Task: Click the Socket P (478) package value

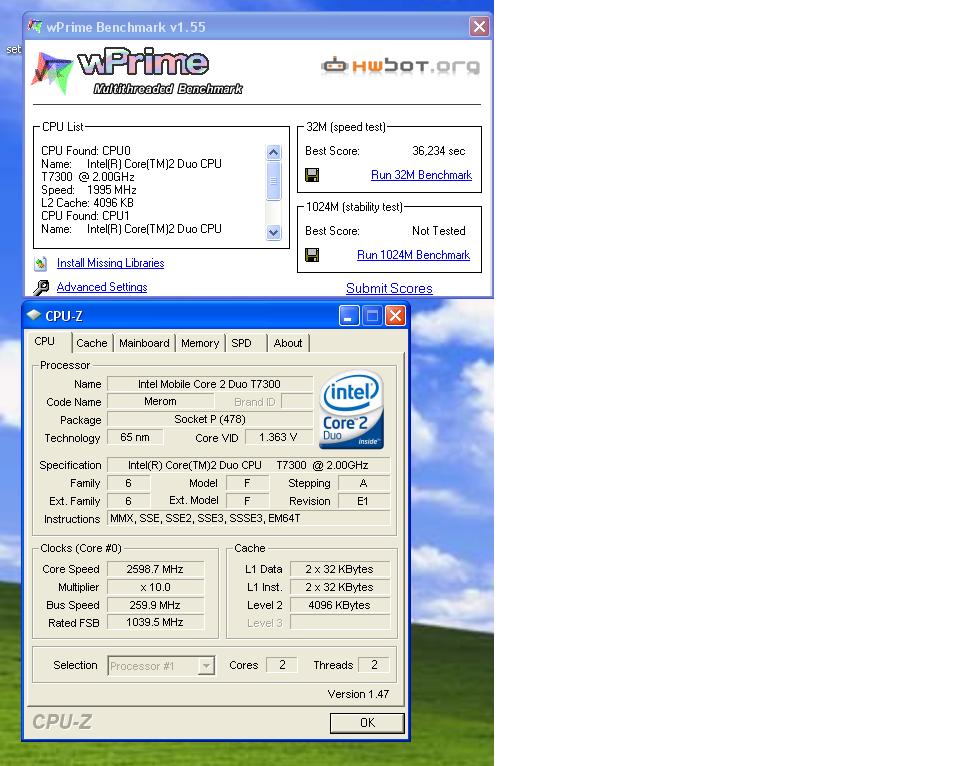Action: [209, 419]
